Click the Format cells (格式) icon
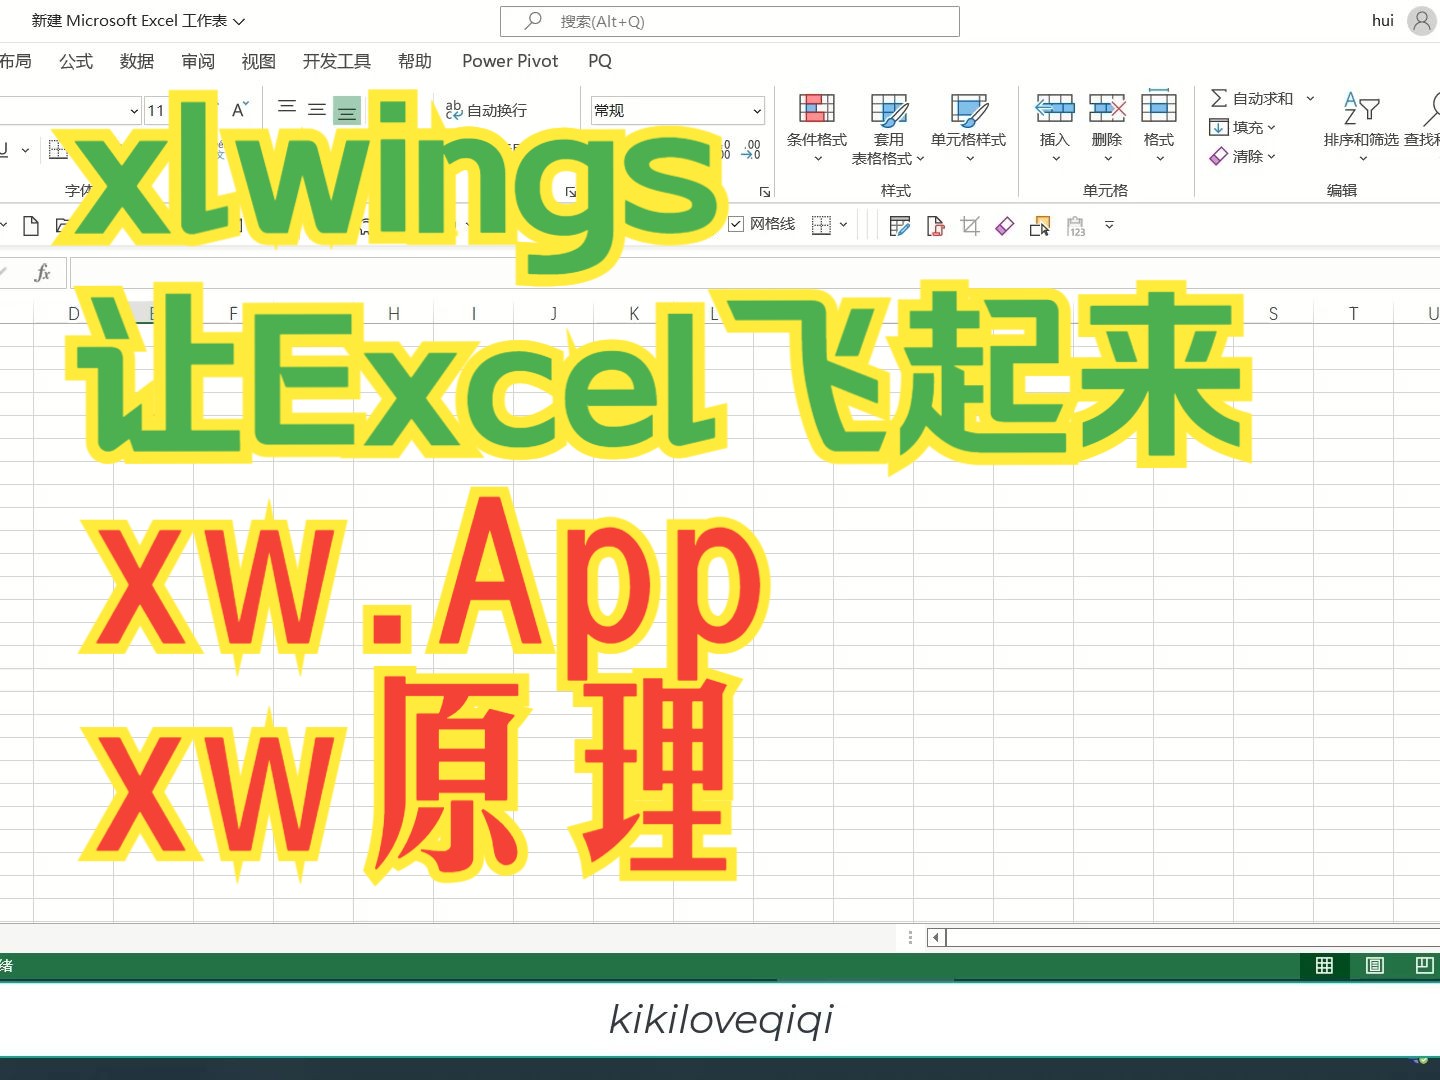Screen dimensions: 1440x1080 click(1159, 108)
